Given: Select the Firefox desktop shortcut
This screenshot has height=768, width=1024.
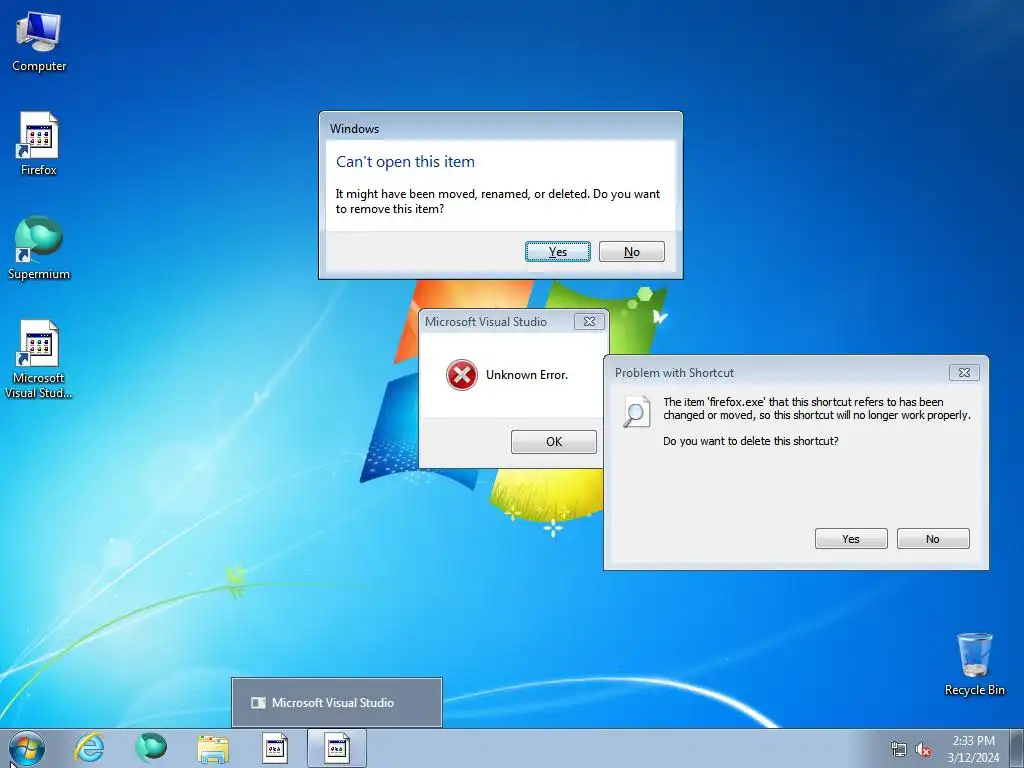Looking at the screenshot, I should 39,144.
